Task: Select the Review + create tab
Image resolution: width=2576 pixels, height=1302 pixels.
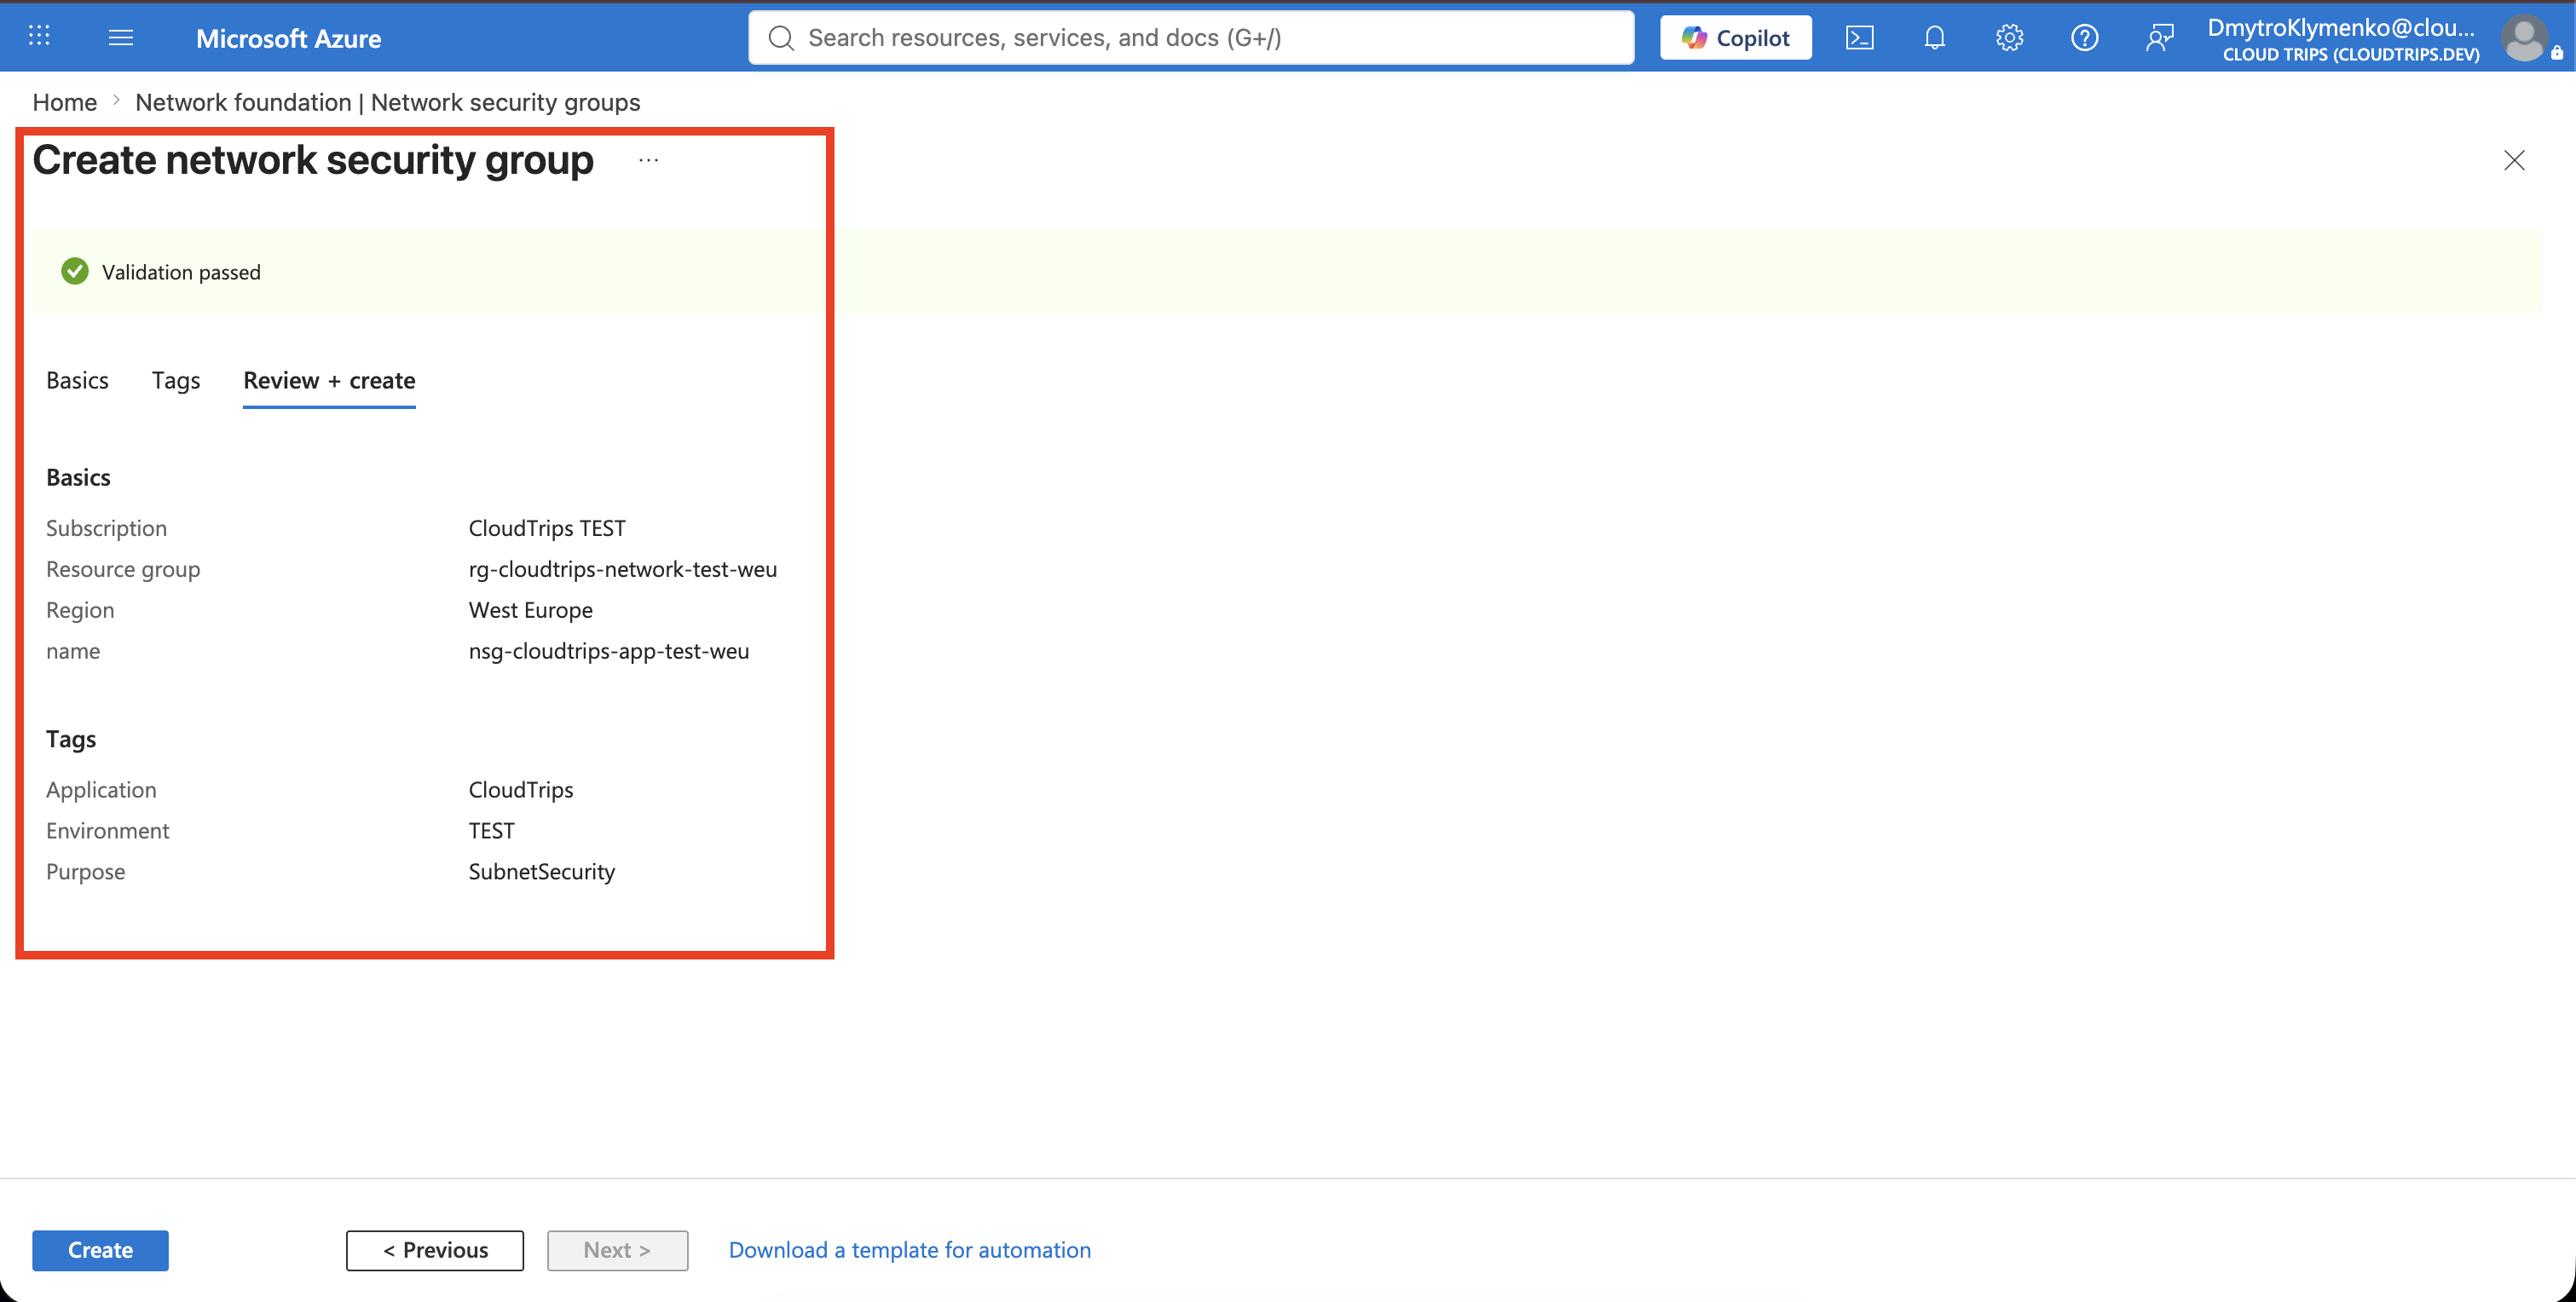Action: click(329, 381)
